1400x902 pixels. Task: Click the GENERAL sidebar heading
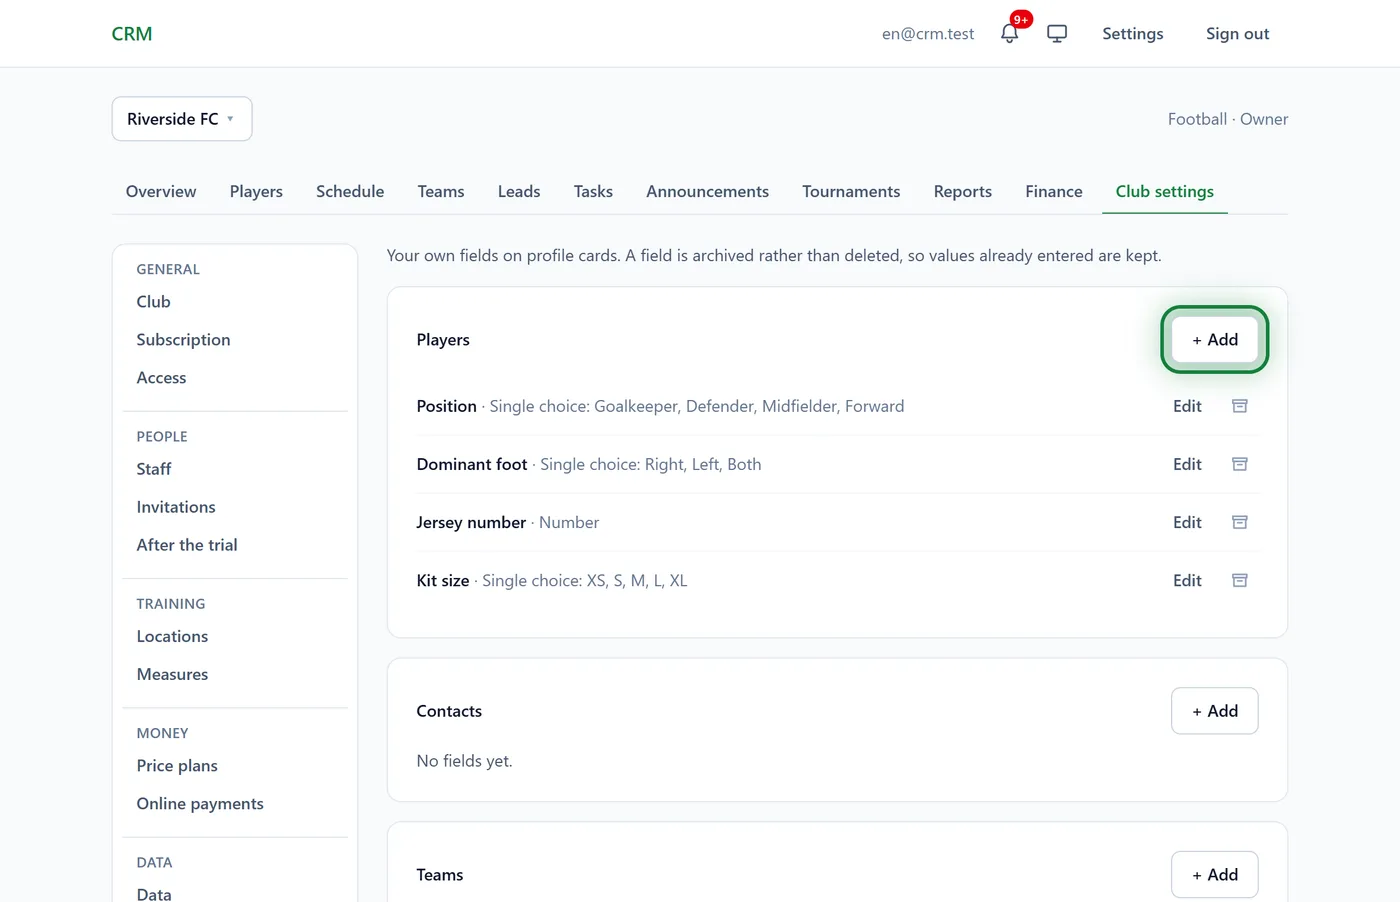[168, 269]
